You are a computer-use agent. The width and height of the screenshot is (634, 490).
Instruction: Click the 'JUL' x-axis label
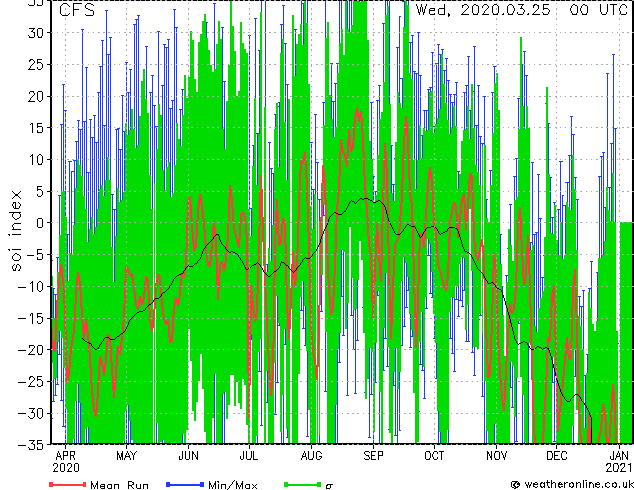[249, 456]
